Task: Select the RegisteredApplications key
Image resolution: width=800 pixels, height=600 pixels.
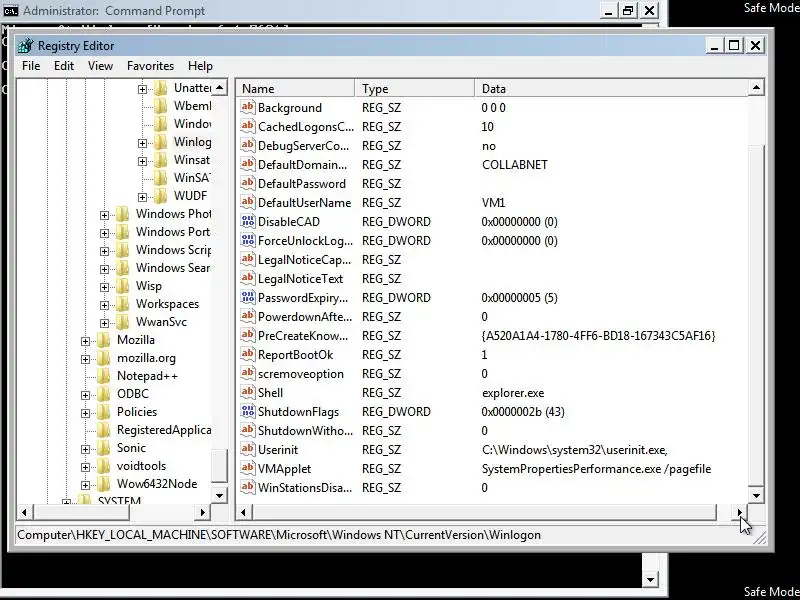Action: [x=164, y=430]
